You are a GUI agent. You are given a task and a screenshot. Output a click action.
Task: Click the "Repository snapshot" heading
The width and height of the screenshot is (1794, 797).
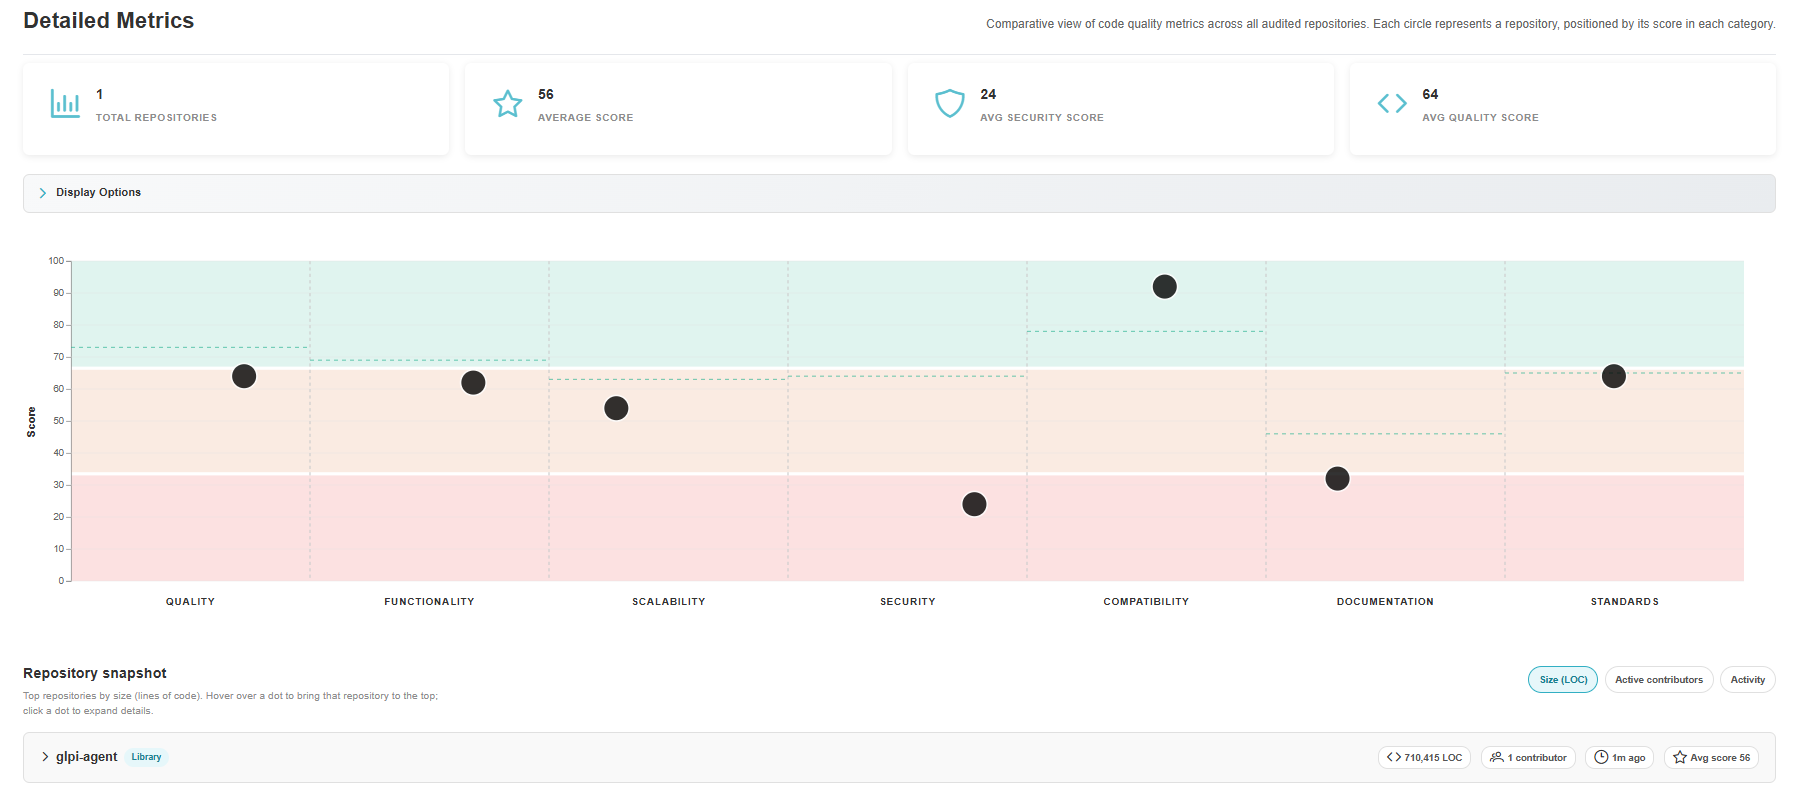pyautogui.click(x=95, y=673)
